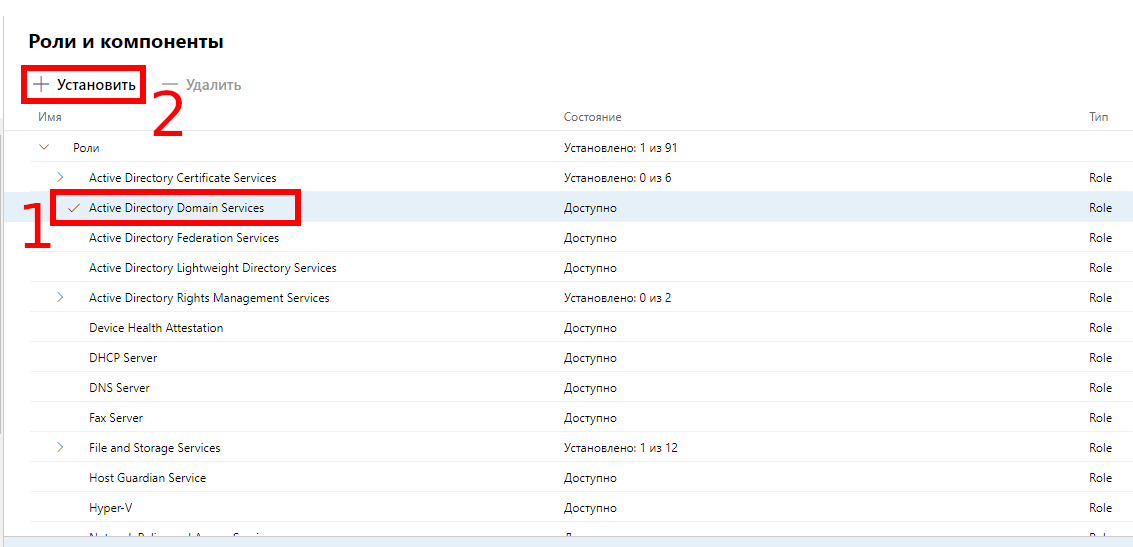
Task: Expand Active Directory Certificate Services node
Action: [x=60, y=177]
